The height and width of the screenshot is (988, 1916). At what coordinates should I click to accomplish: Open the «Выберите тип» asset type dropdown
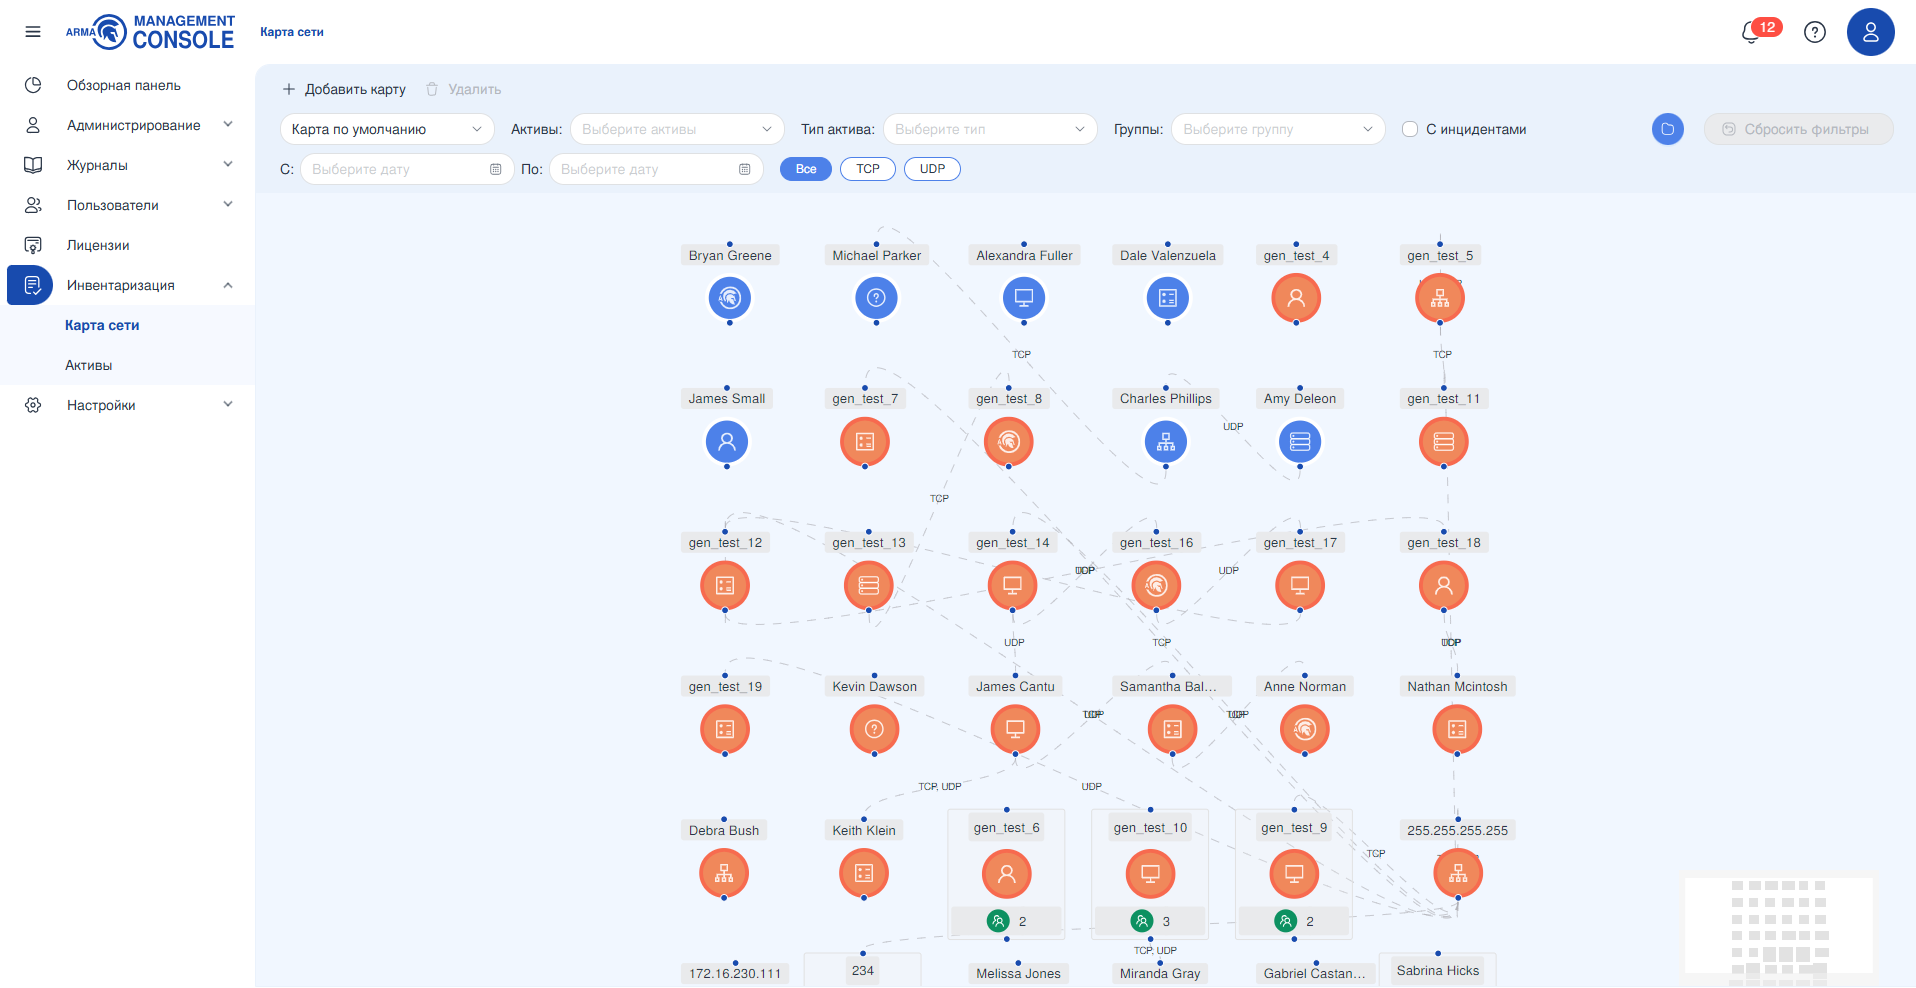pyautogui.click(x=989, y=129)
